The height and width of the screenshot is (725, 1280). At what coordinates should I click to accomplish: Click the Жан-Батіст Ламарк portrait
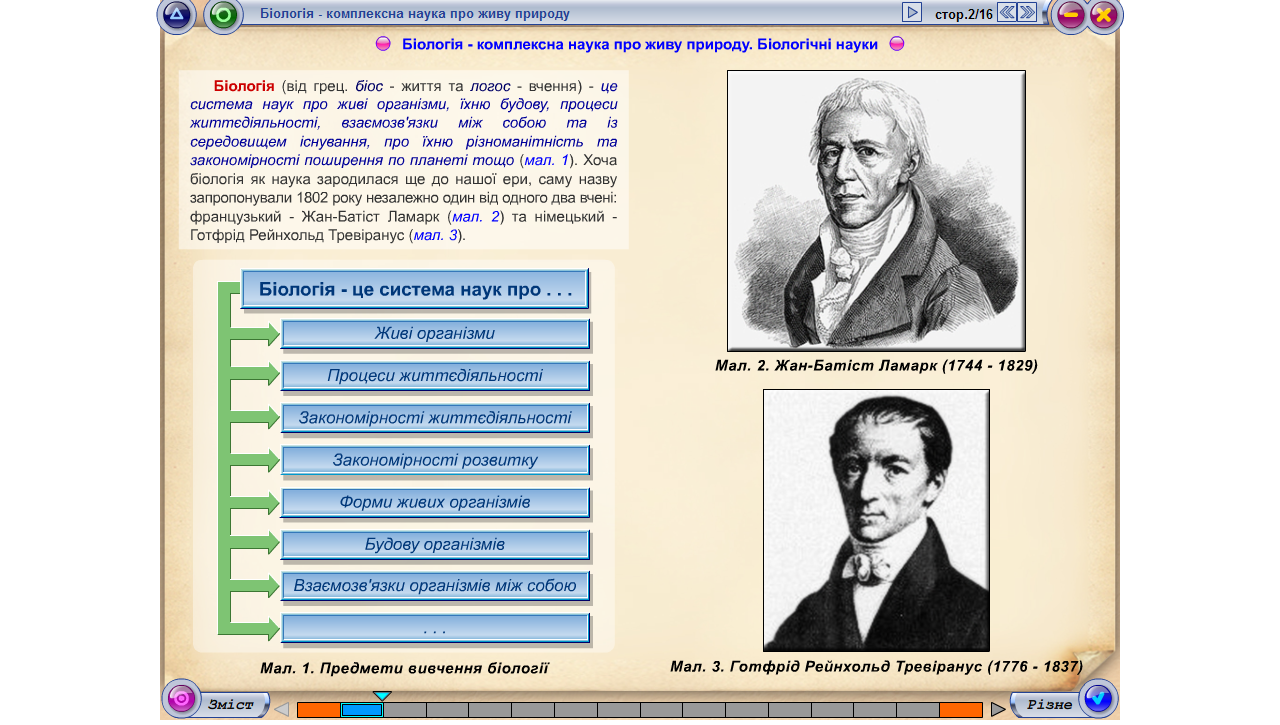(x=876, y=210)
